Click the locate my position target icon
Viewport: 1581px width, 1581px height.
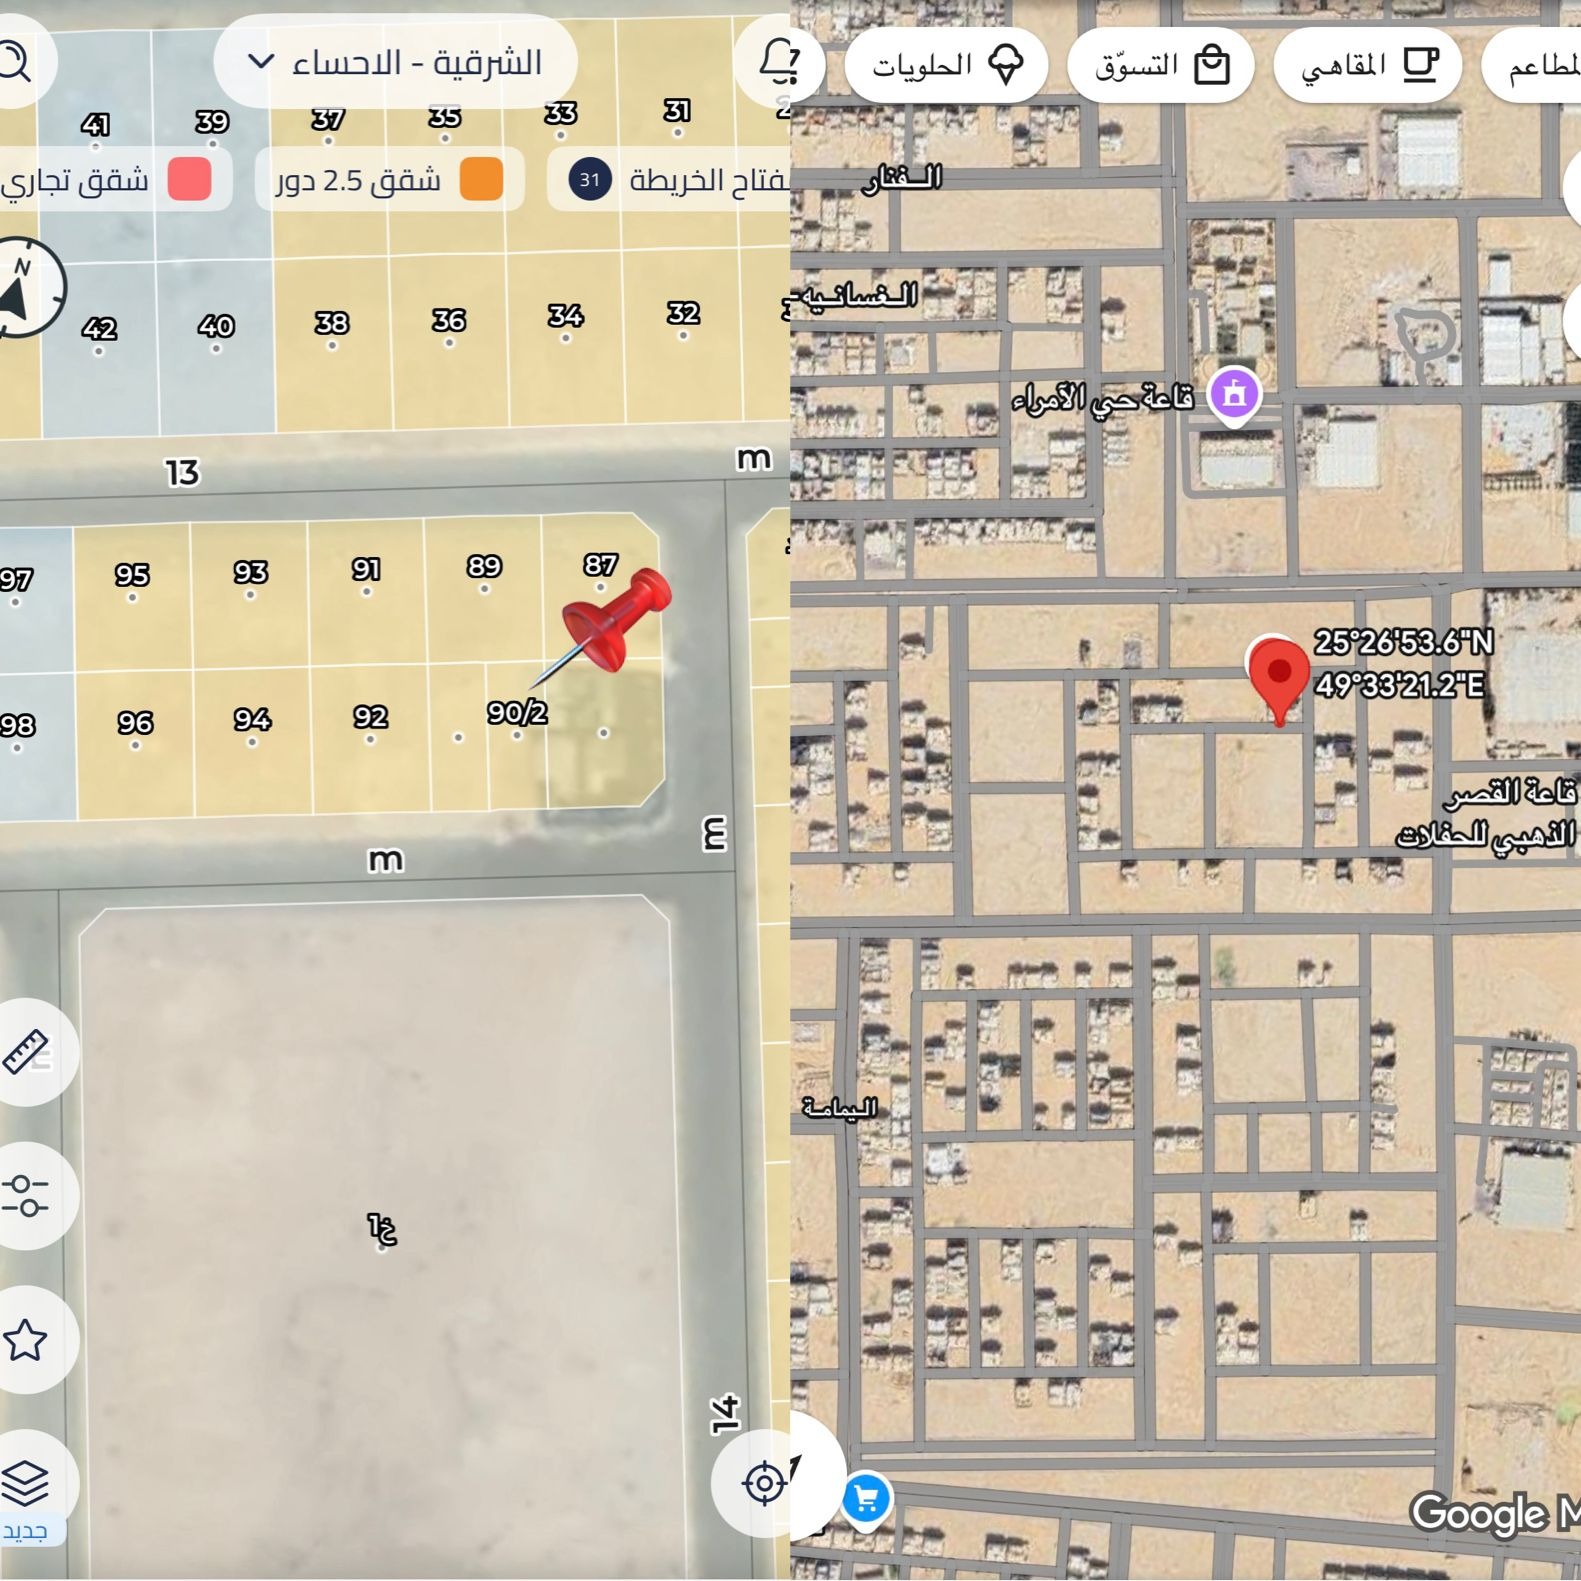click(764, 1482)
